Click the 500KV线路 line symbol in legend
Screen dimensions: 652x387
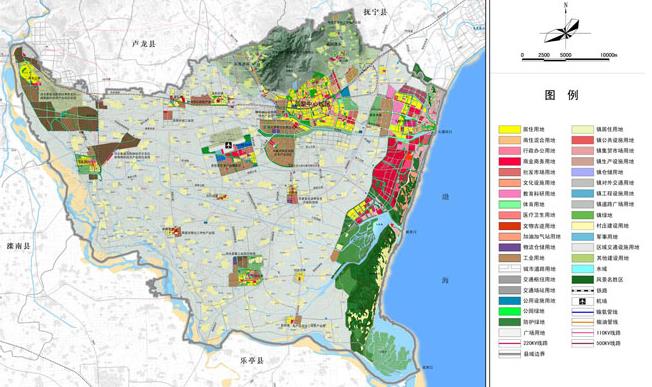click(x=582, y=344)
